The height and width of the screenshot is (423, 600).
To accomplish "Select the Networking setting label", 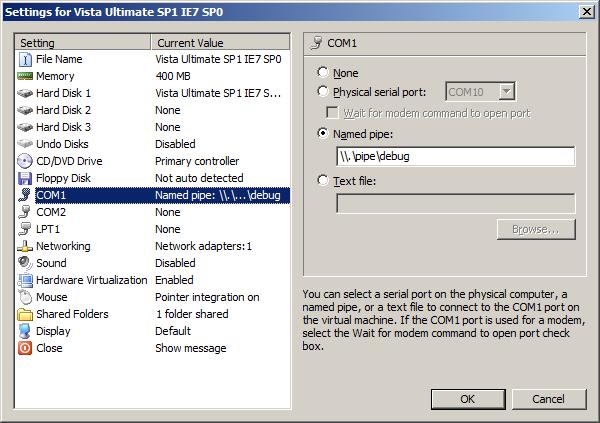I will click(x=63, y=246).
